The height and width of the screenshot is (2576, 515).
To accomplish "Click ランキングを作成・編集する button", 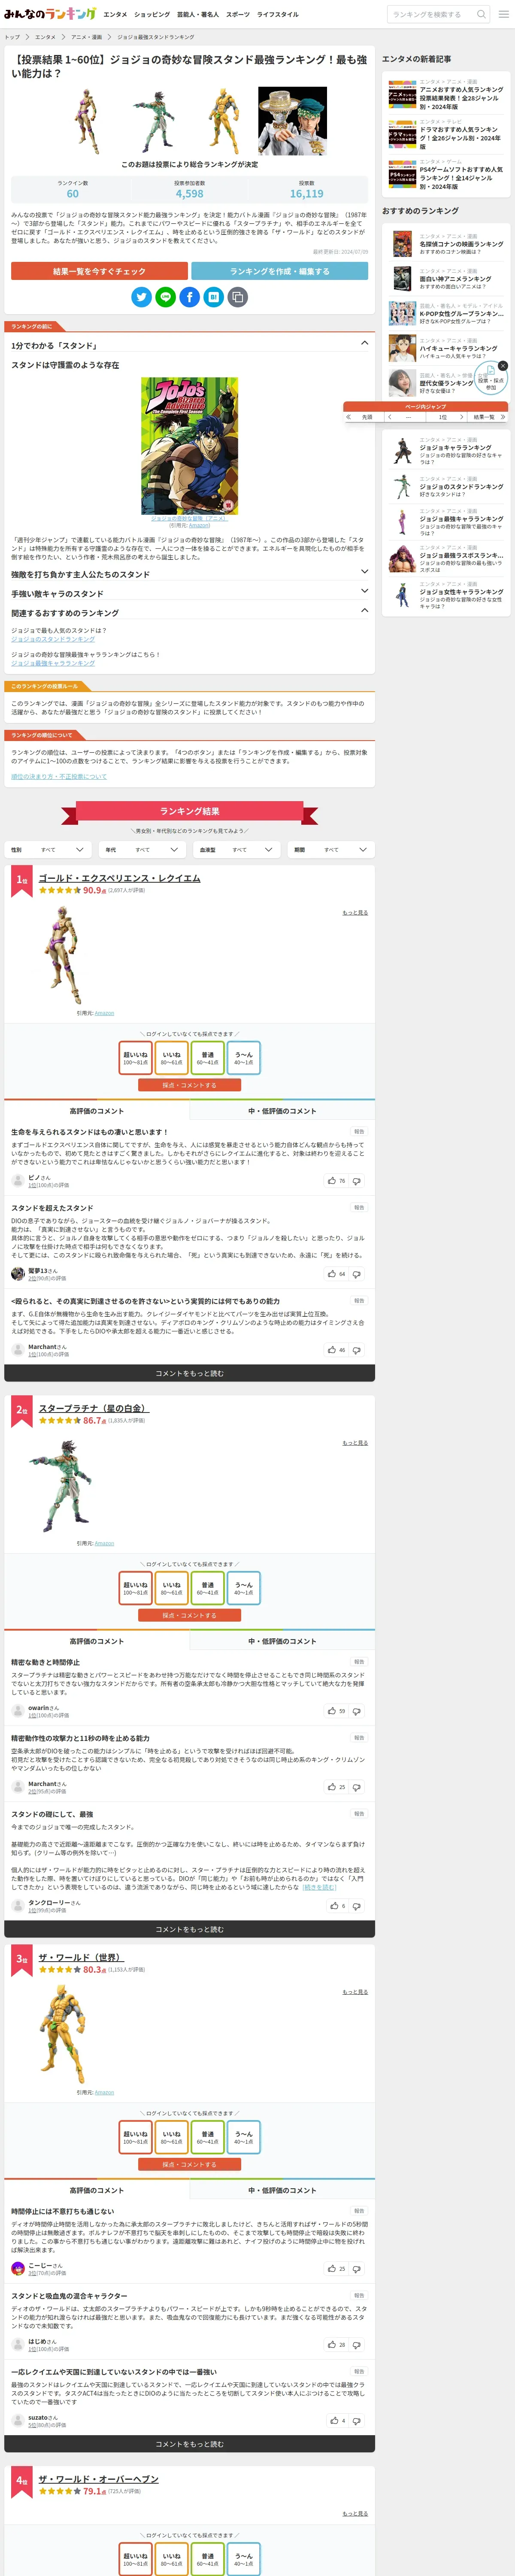I will pyautogui.click(x=279, y=271).
